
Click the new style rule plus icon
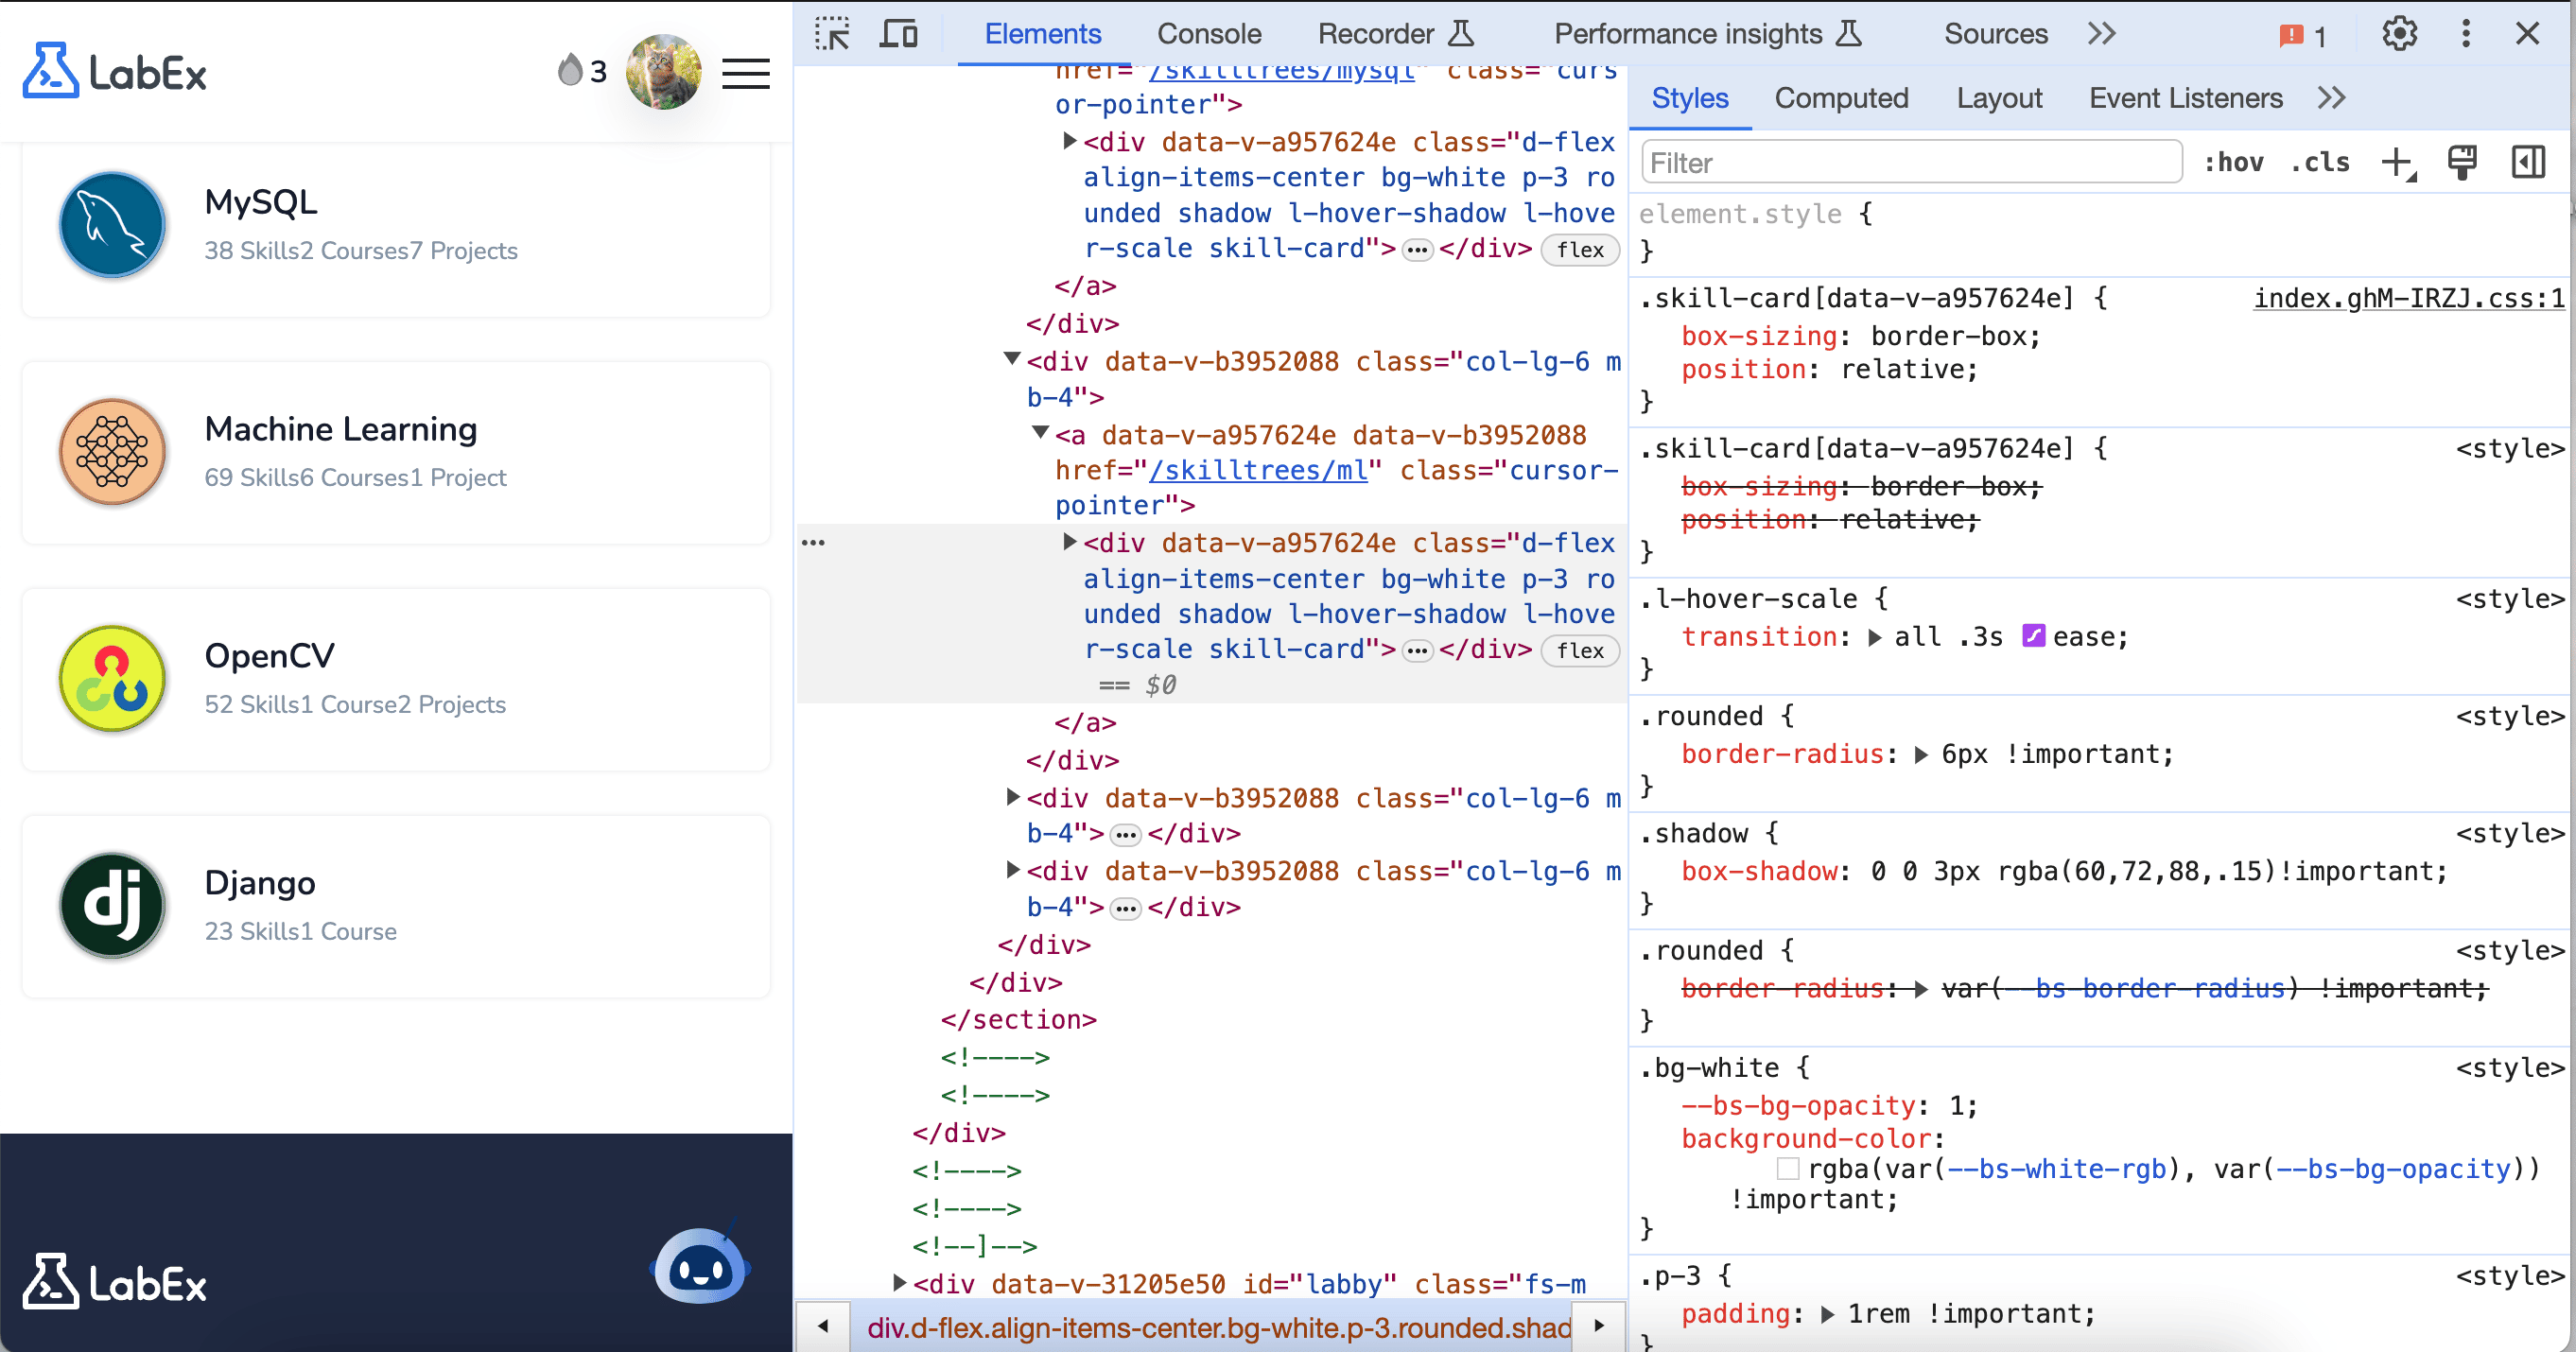[2398, 162]
